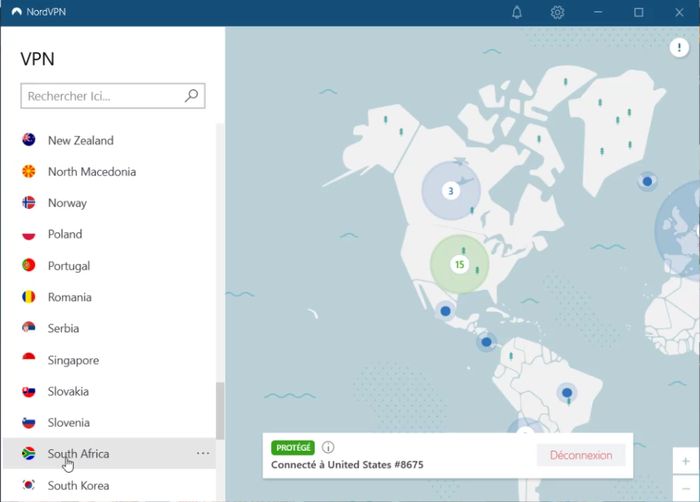Zoom in the map with the plus button
This screenshot has width=700, height=502.
point(686,461)
